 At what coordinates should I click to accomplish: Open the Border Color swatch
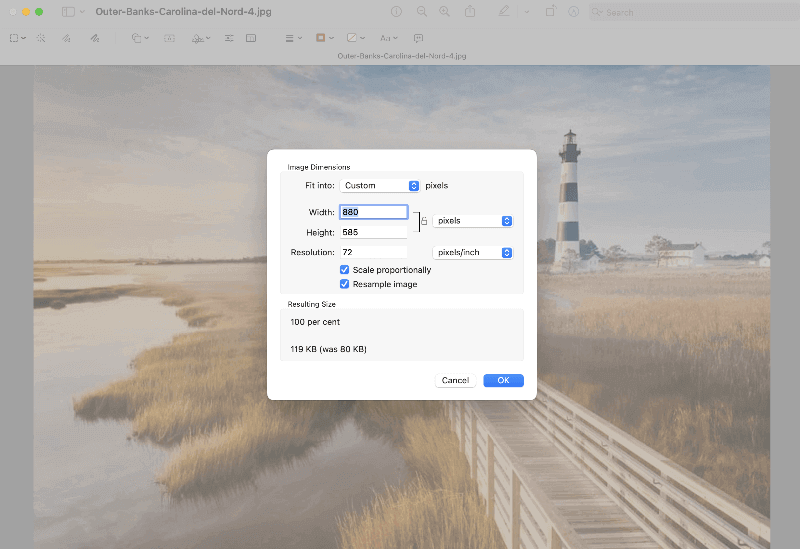click(323, 38)
